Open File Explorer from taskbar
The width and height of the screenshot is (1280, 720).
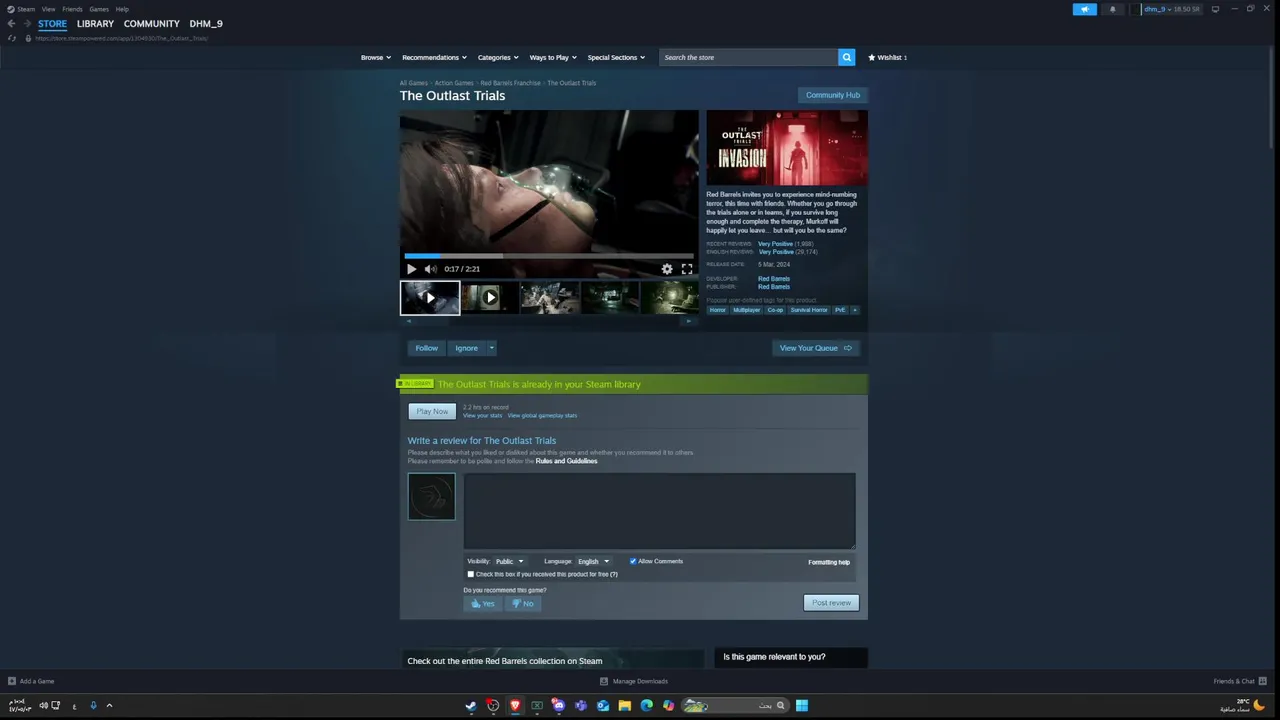(x=625, y=705)
